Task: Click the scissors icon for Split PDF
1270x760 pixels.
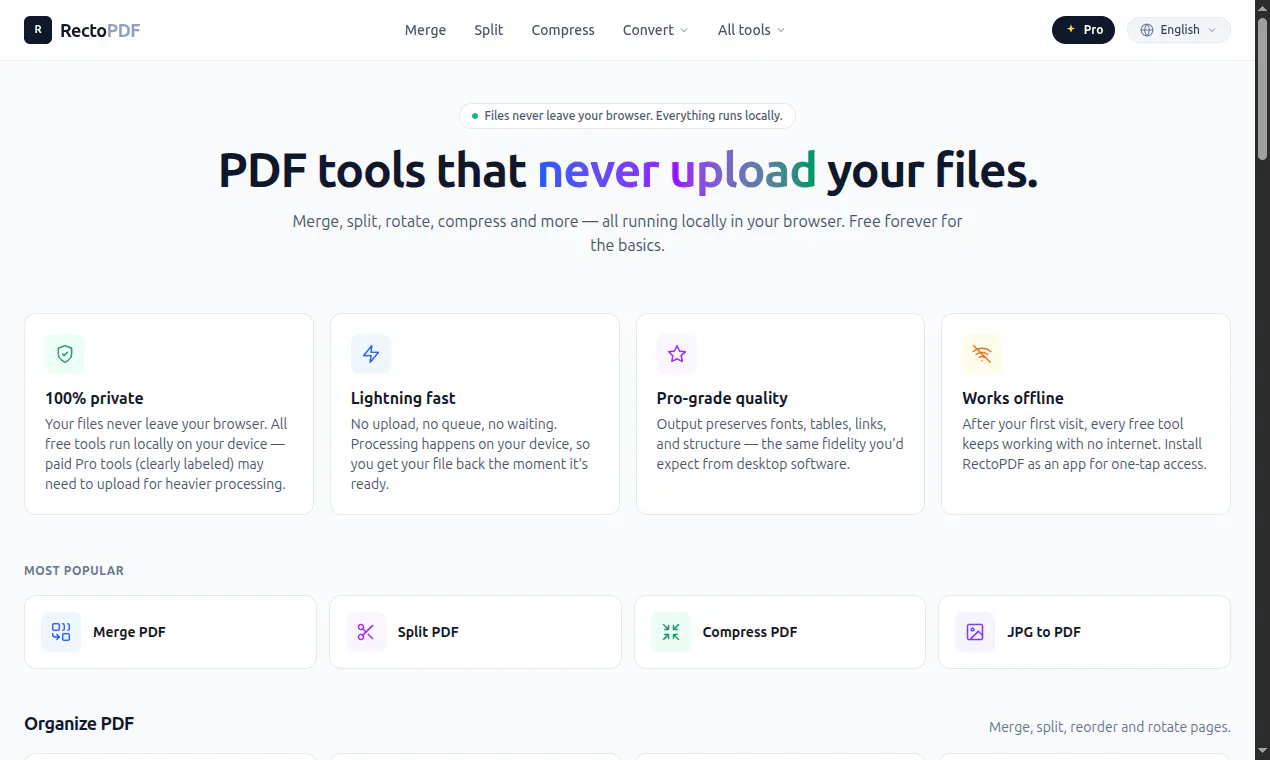Action: point(366,632)
